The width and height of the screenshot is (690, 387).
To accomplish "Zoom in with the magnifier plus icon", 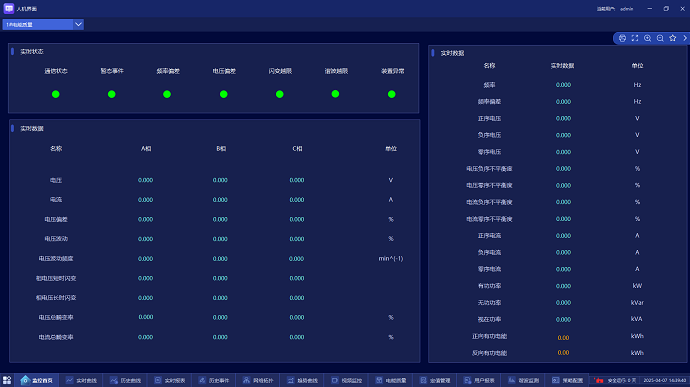I will pos(647,38).
